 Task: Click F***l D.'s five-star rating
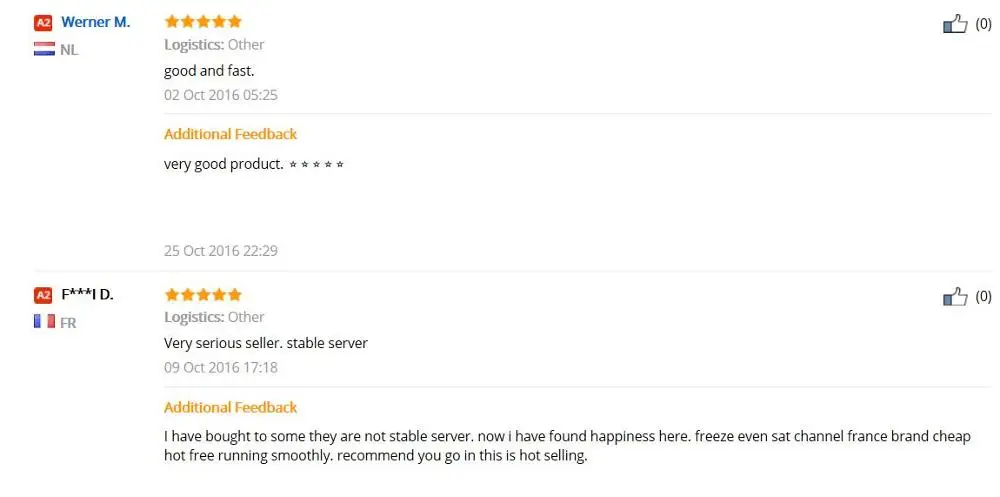pyautogui.click(x=203, y=294)
